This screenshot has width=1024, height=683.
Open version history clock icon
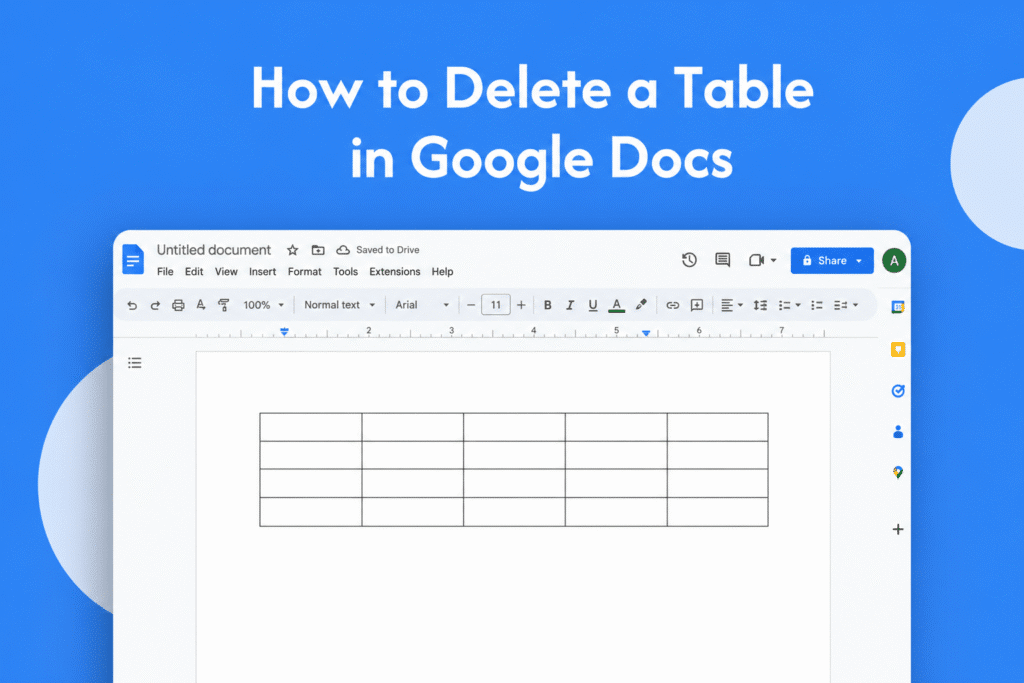(689, 260)
